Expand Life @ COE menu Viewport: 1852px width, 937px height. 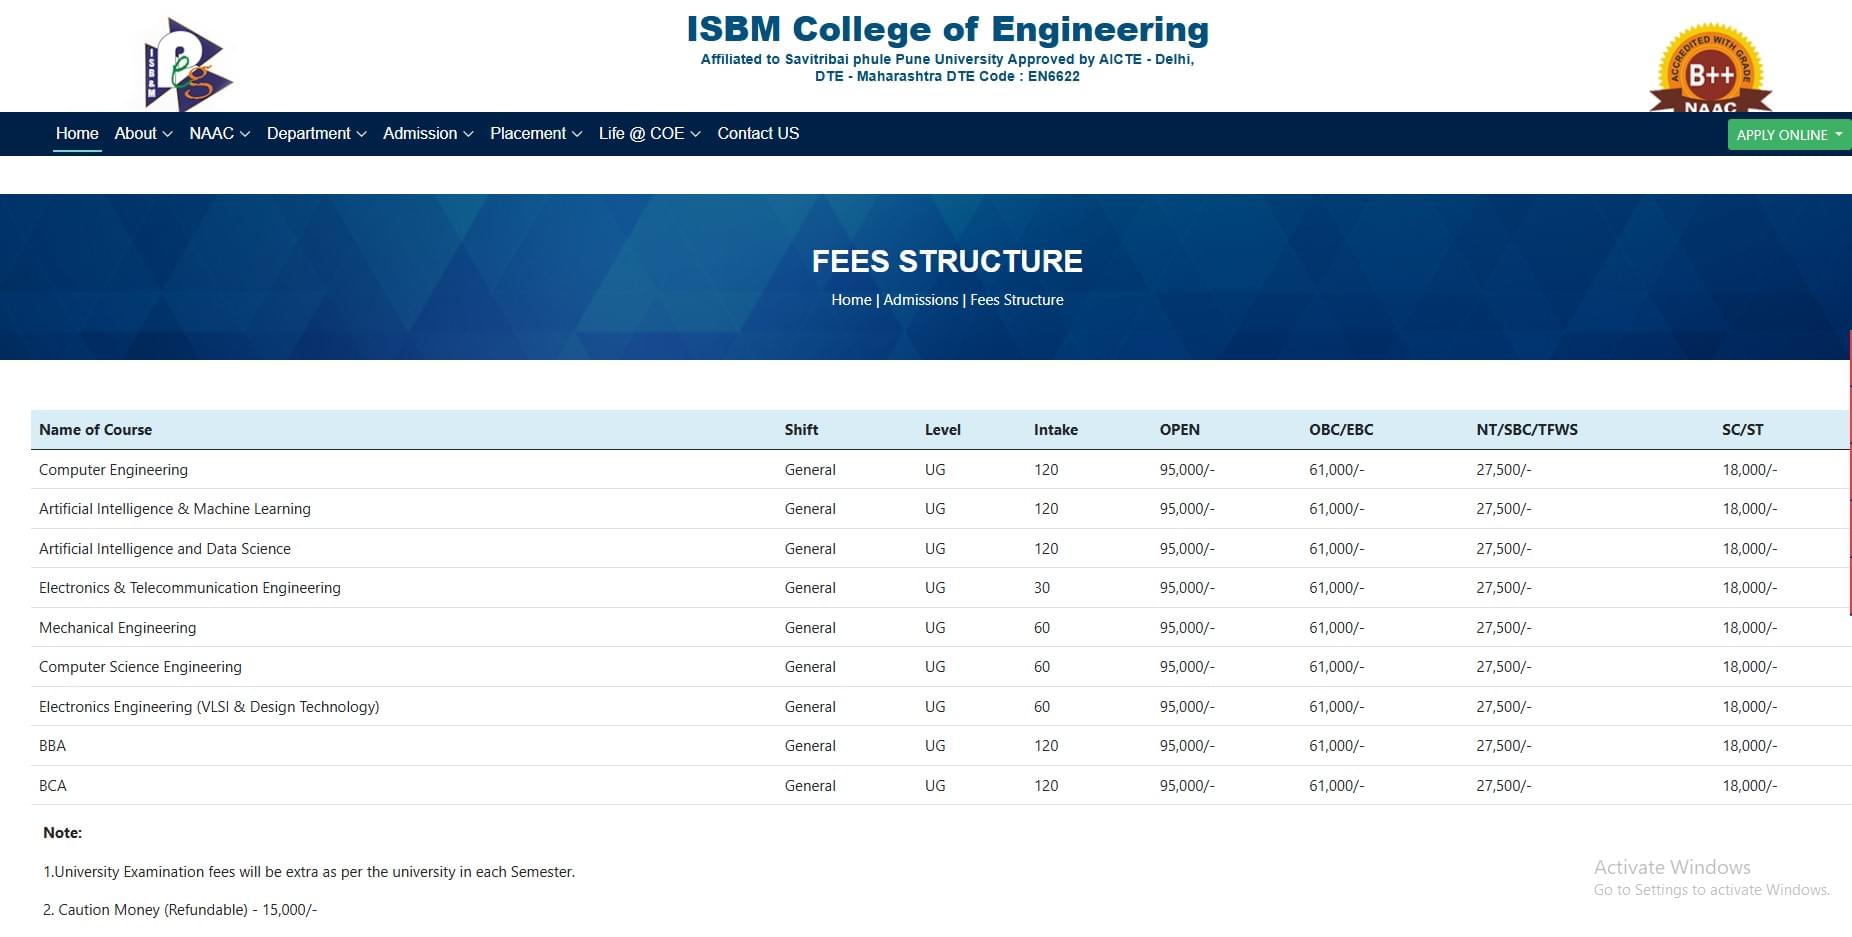click(649, 134)
